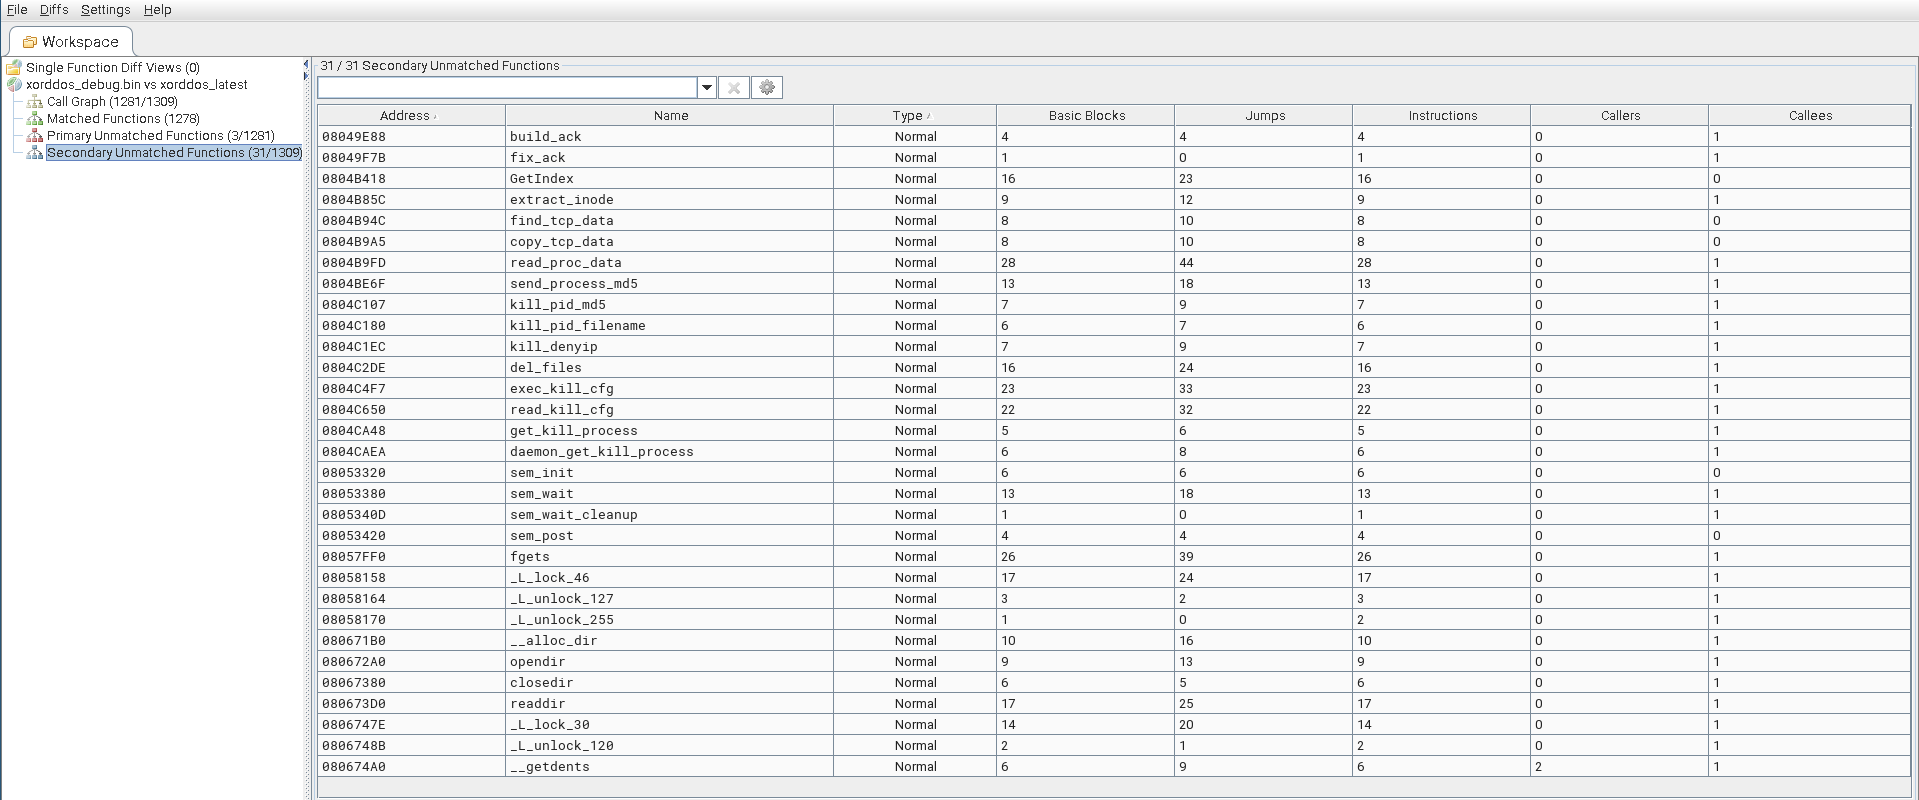Click the Call Graph tree icon
1919x800 pixels.
click(35, 102)
